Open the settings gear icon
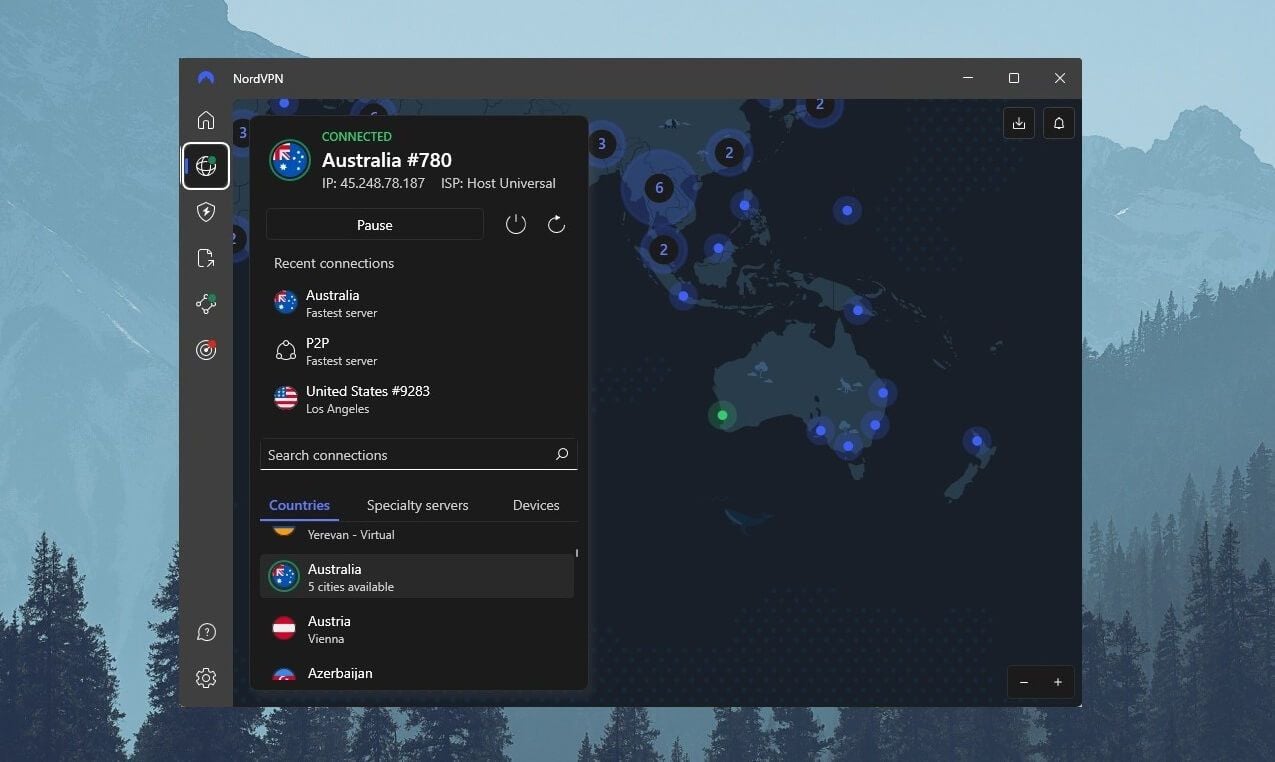The image size is (1275, 762). pos(206,678)
